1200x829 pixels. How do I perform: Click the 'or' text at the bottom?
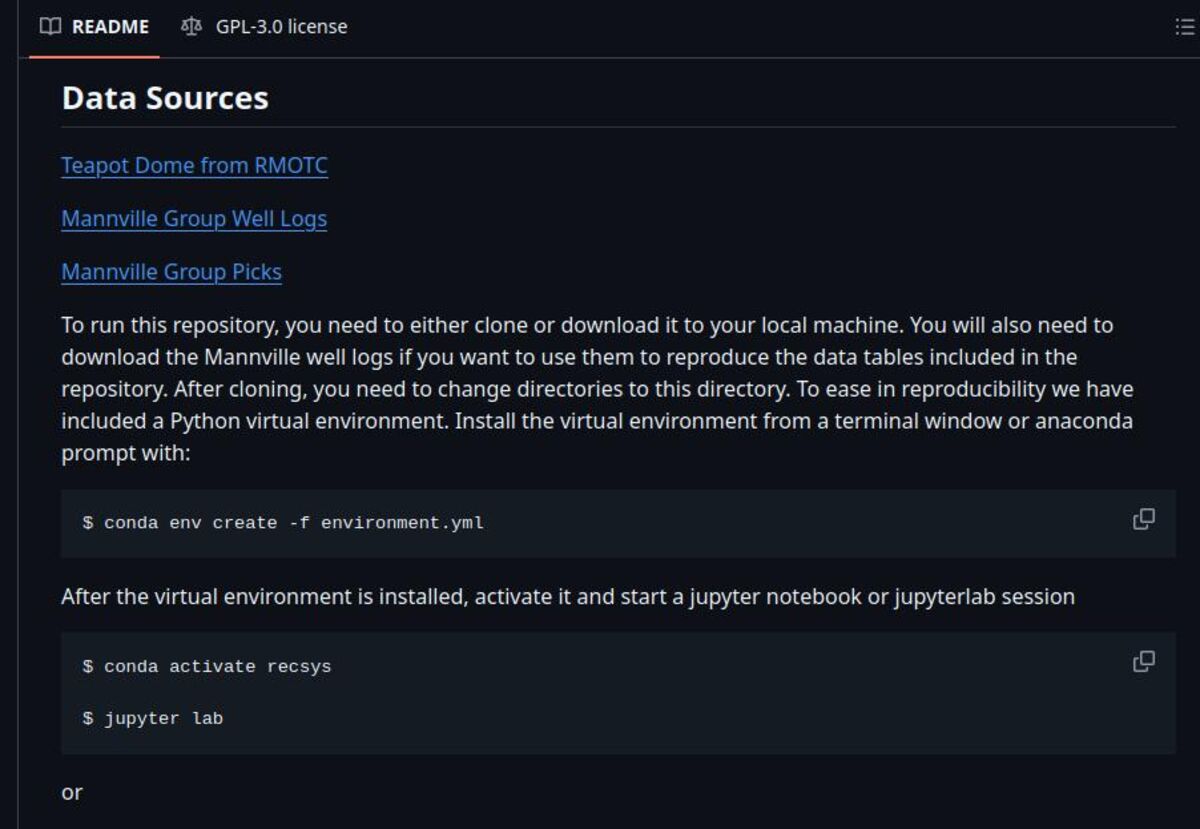72,792
